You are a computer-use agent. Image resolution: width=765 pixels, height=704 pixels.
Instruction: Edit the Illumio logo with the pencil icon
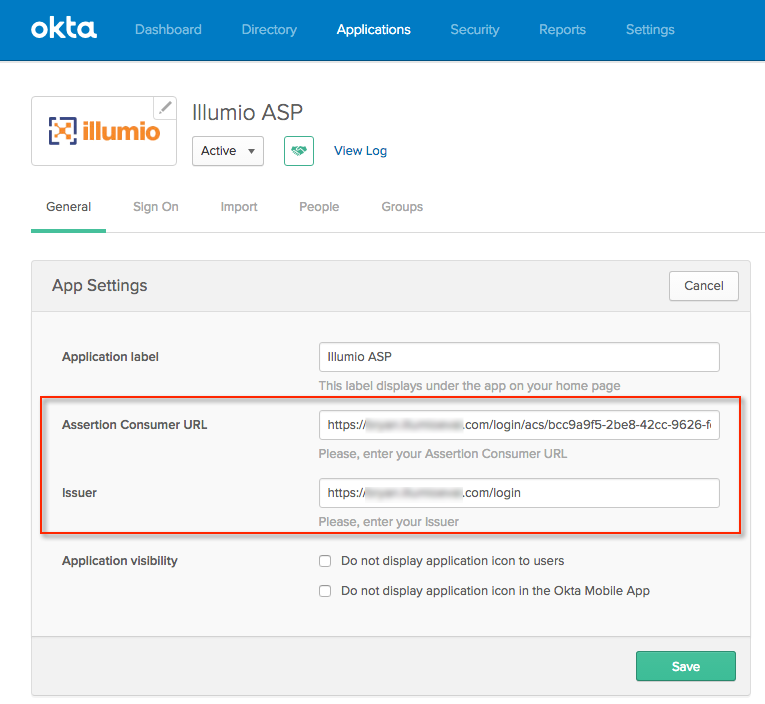coord(165,108)
